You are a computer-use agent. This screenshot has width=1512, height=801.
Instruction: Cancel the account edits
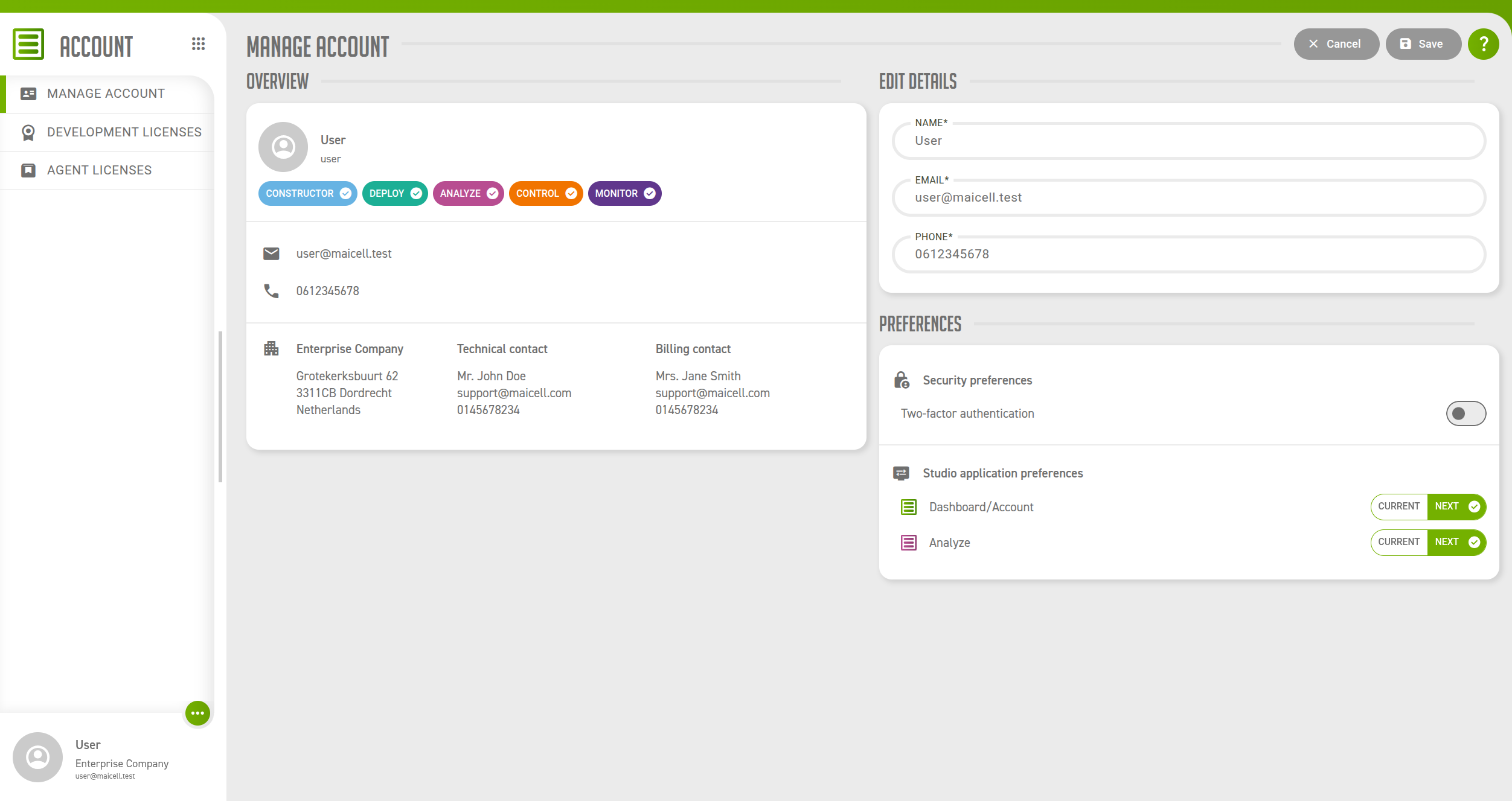tap(1336, 44)
